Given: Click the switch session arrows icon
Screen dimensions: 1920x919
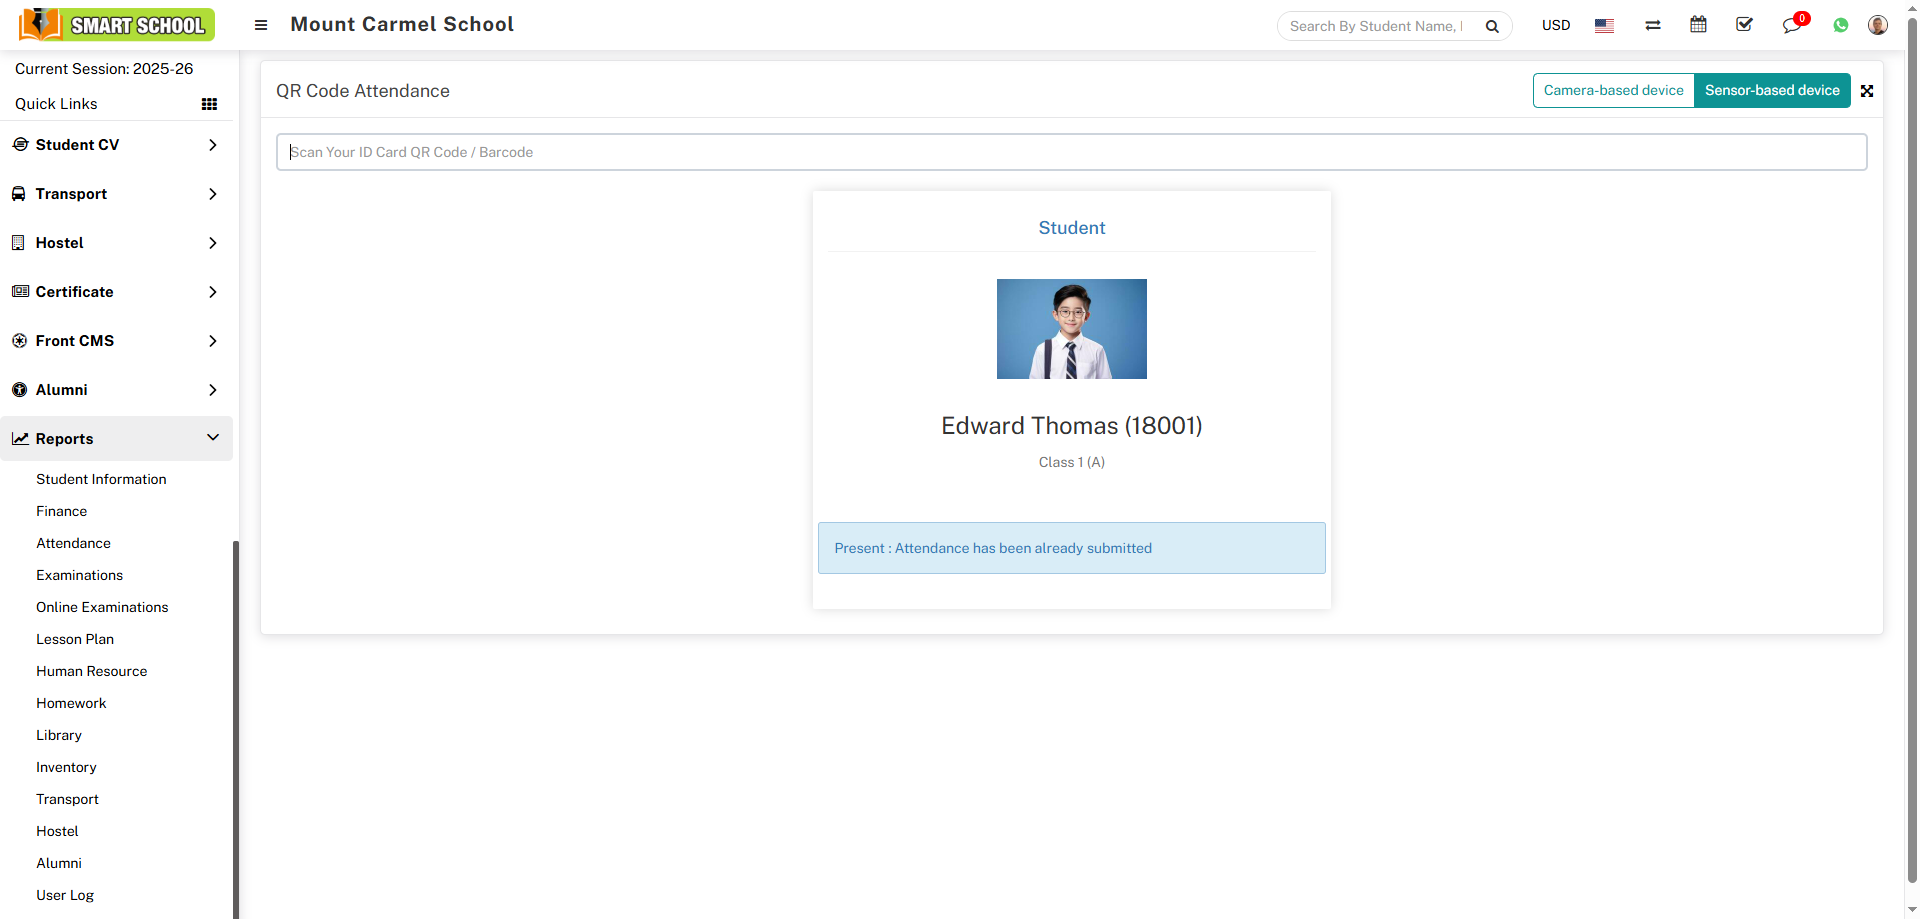Looking at the screenshot, I should (1653, 25).
